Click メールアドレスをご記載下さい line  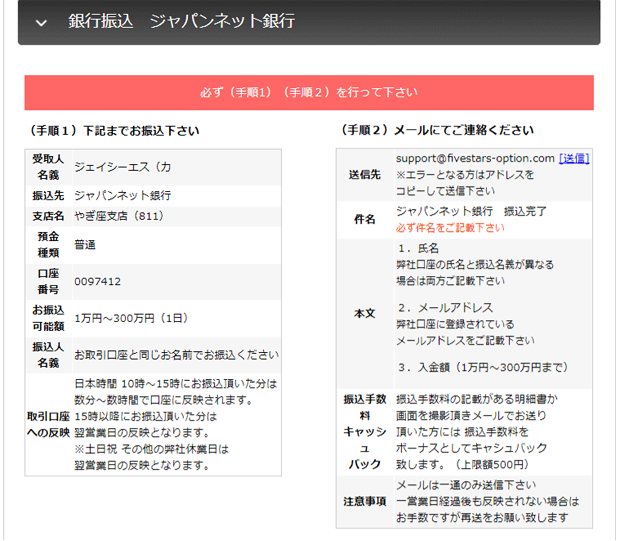click(x=465, y=340)
